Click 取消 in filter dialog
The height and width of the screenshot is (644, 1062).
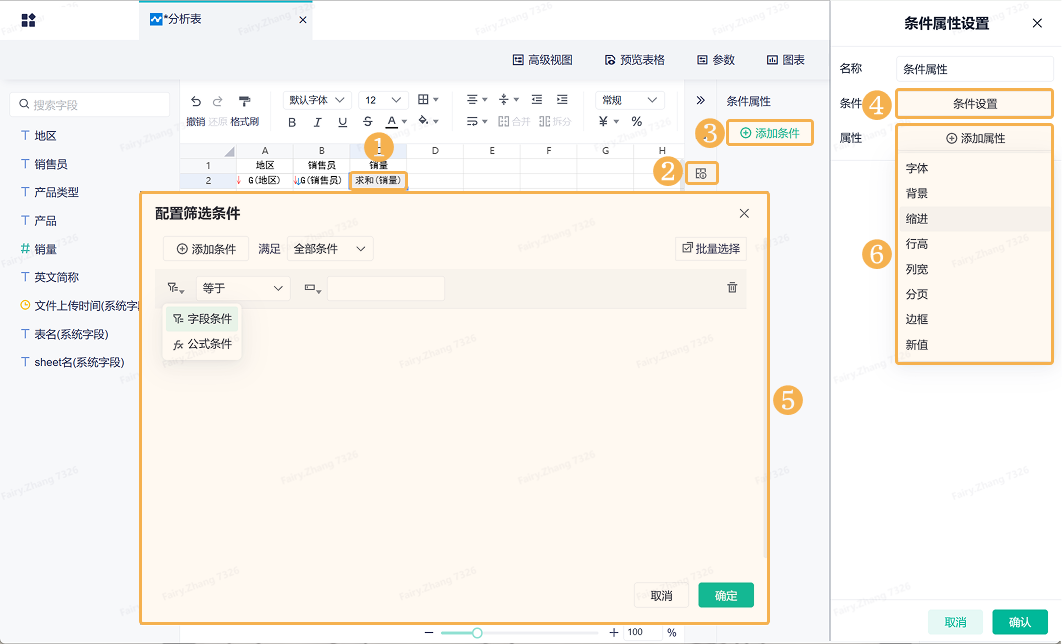pyautogui.click(x=661, y=595)
